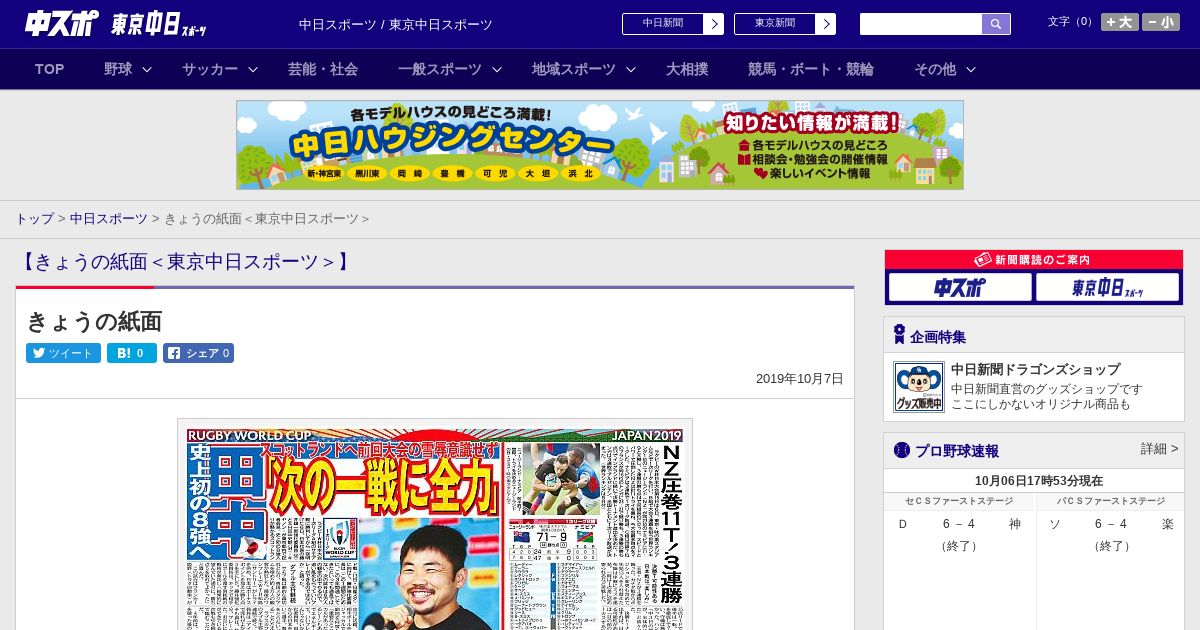Click セＣＳファーストステージ column header
The width and height of the screenshot is (1200, 630).
[x=960, y=501]
